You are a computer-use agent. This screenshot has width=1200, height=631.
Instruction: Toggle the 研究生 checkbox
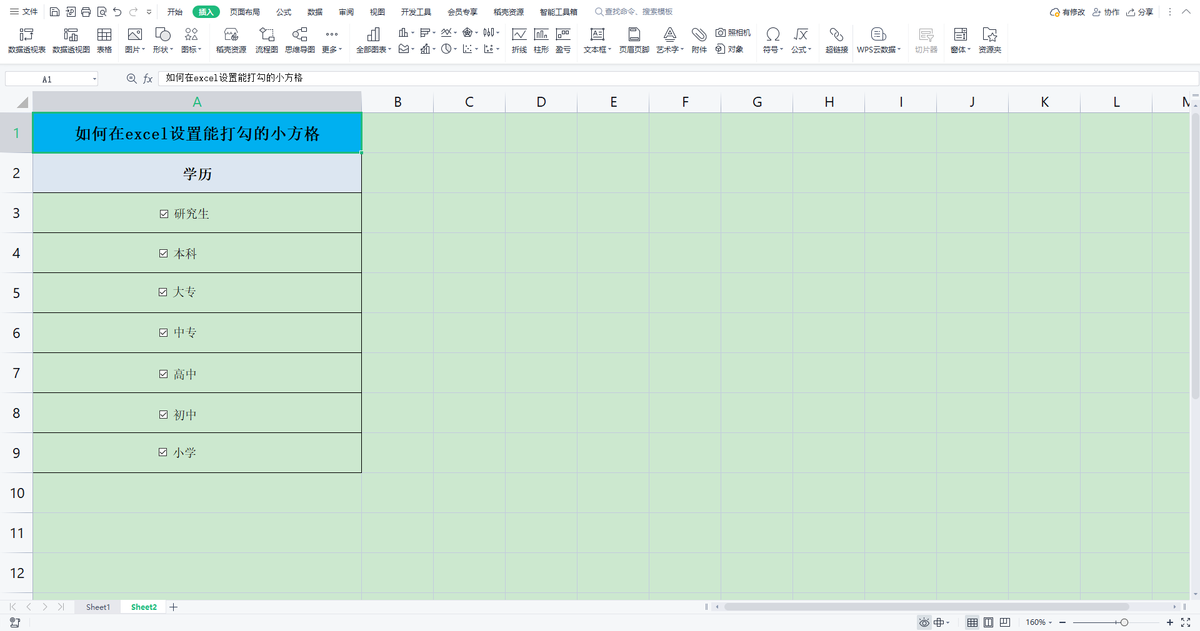pyautogui.click(x=164, y=213)
